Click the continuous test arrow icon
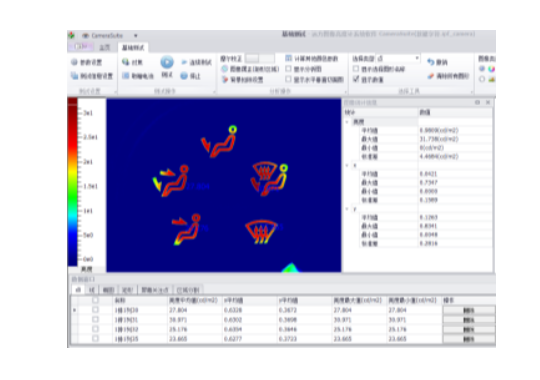 184,62
